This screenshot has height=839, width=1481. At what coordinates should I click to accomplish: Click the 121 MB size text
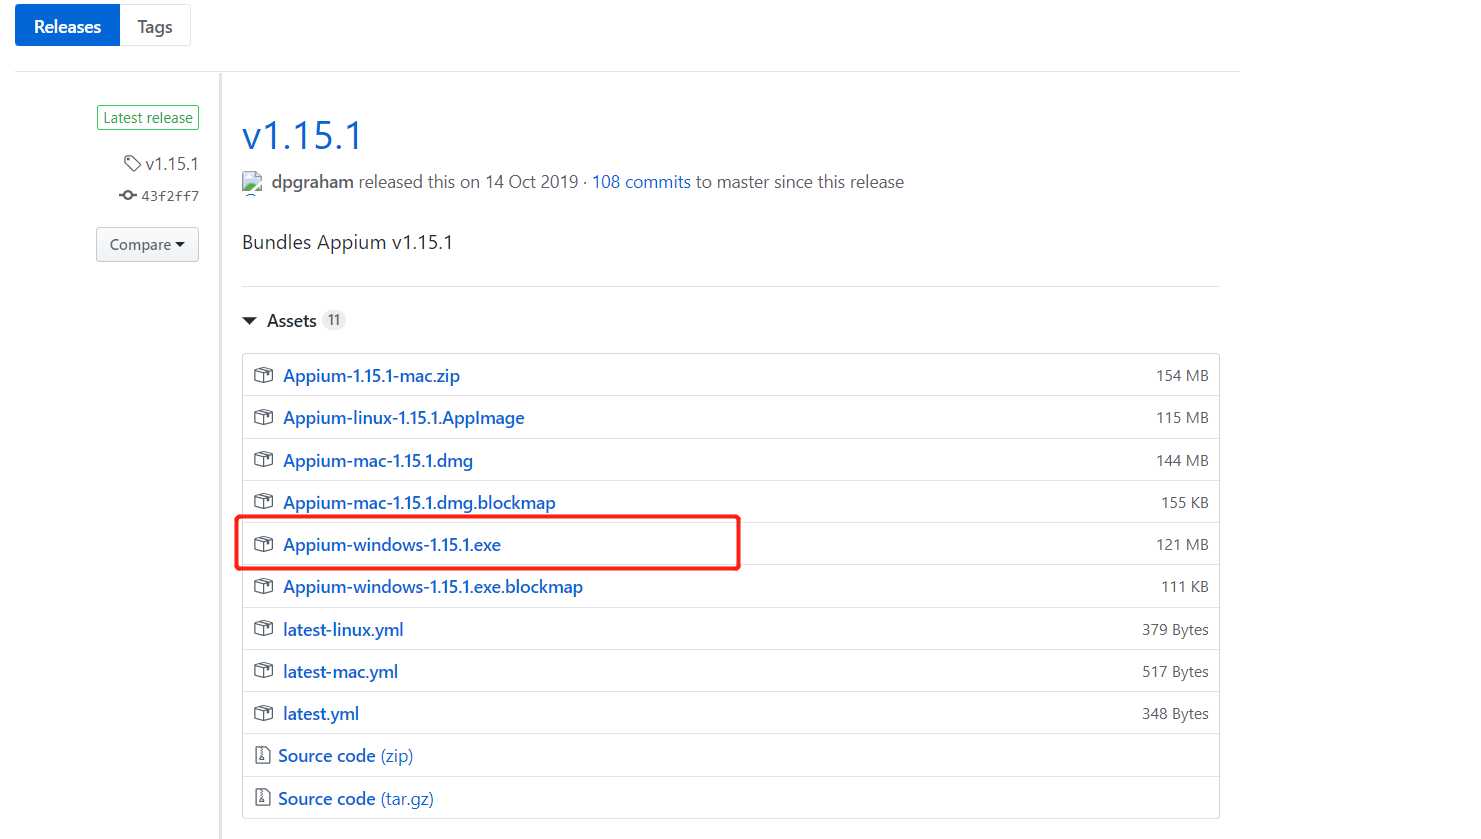(1182, 545)
